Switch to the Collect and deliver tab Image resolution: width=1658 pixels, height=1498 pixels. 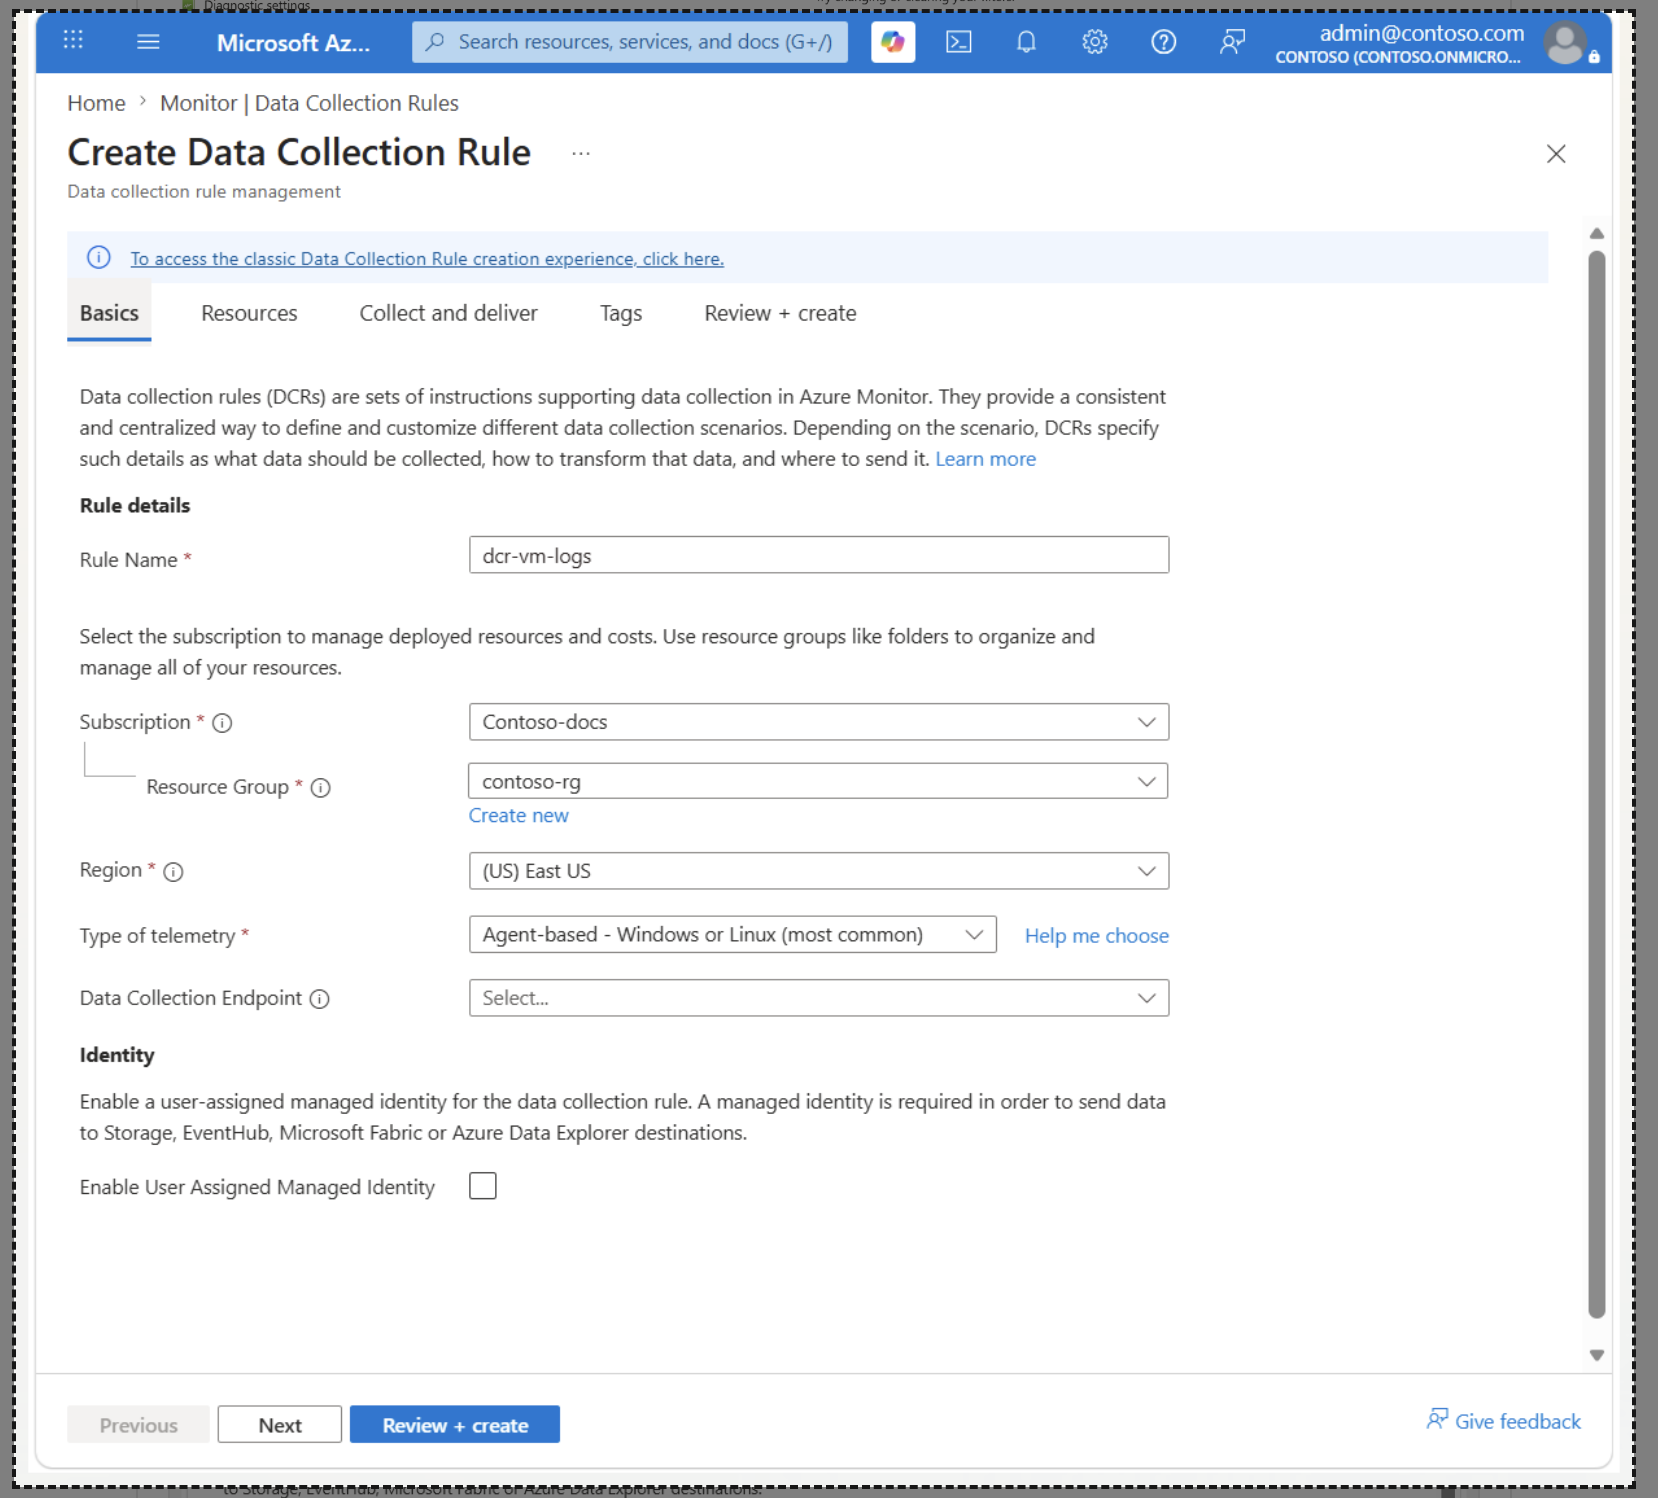pyautogui.click(x=449, y=313)
